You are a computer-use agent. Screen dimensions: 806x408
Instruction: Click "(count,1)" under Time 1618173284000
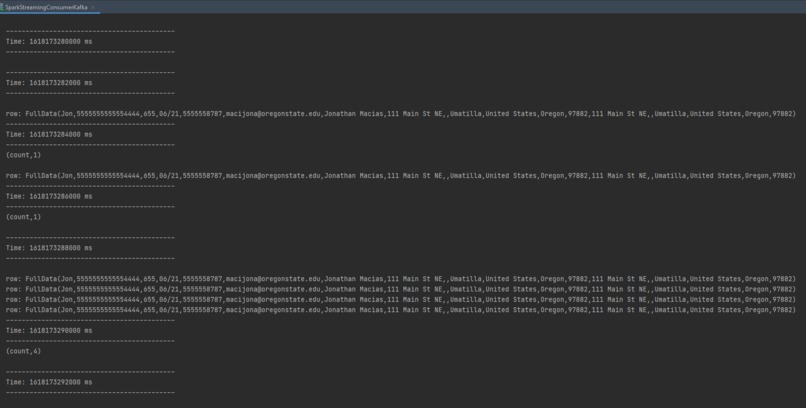tap(24, 155)
